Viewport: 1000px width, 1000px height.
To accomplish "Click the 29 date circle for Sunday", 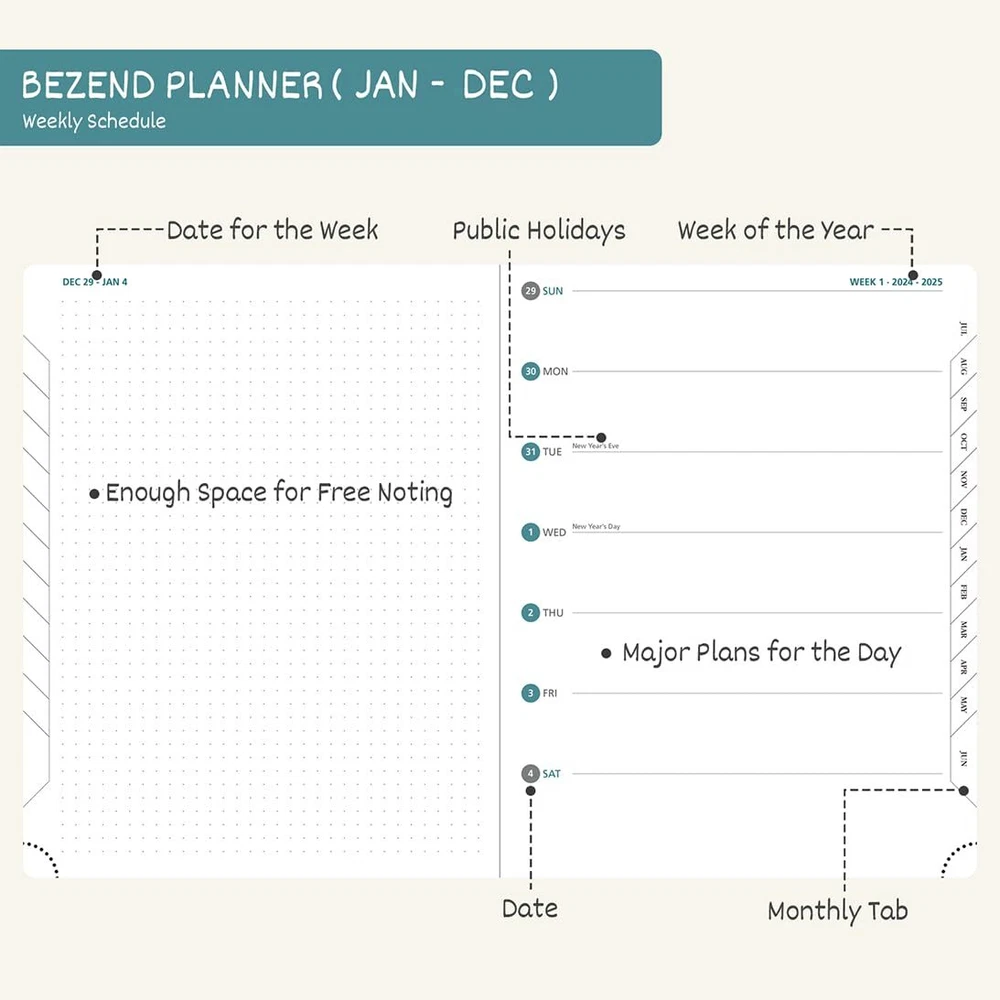I will pos(530,291).
